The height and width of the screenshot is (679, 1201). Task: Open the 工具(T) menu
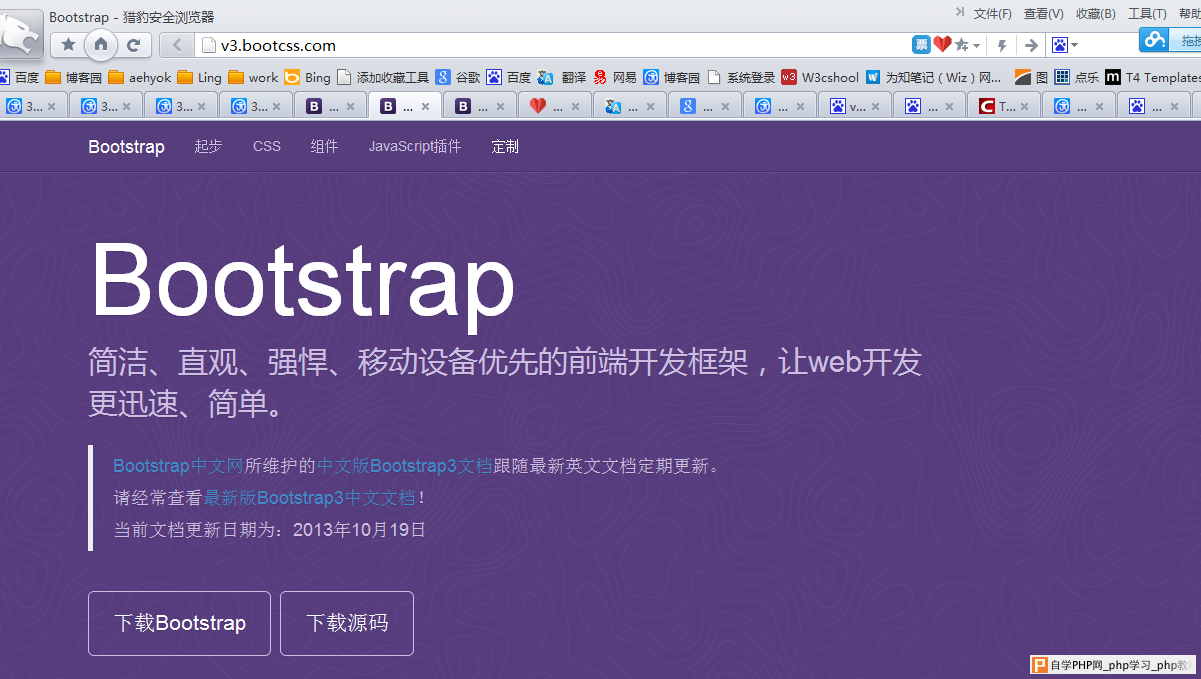1147,13
